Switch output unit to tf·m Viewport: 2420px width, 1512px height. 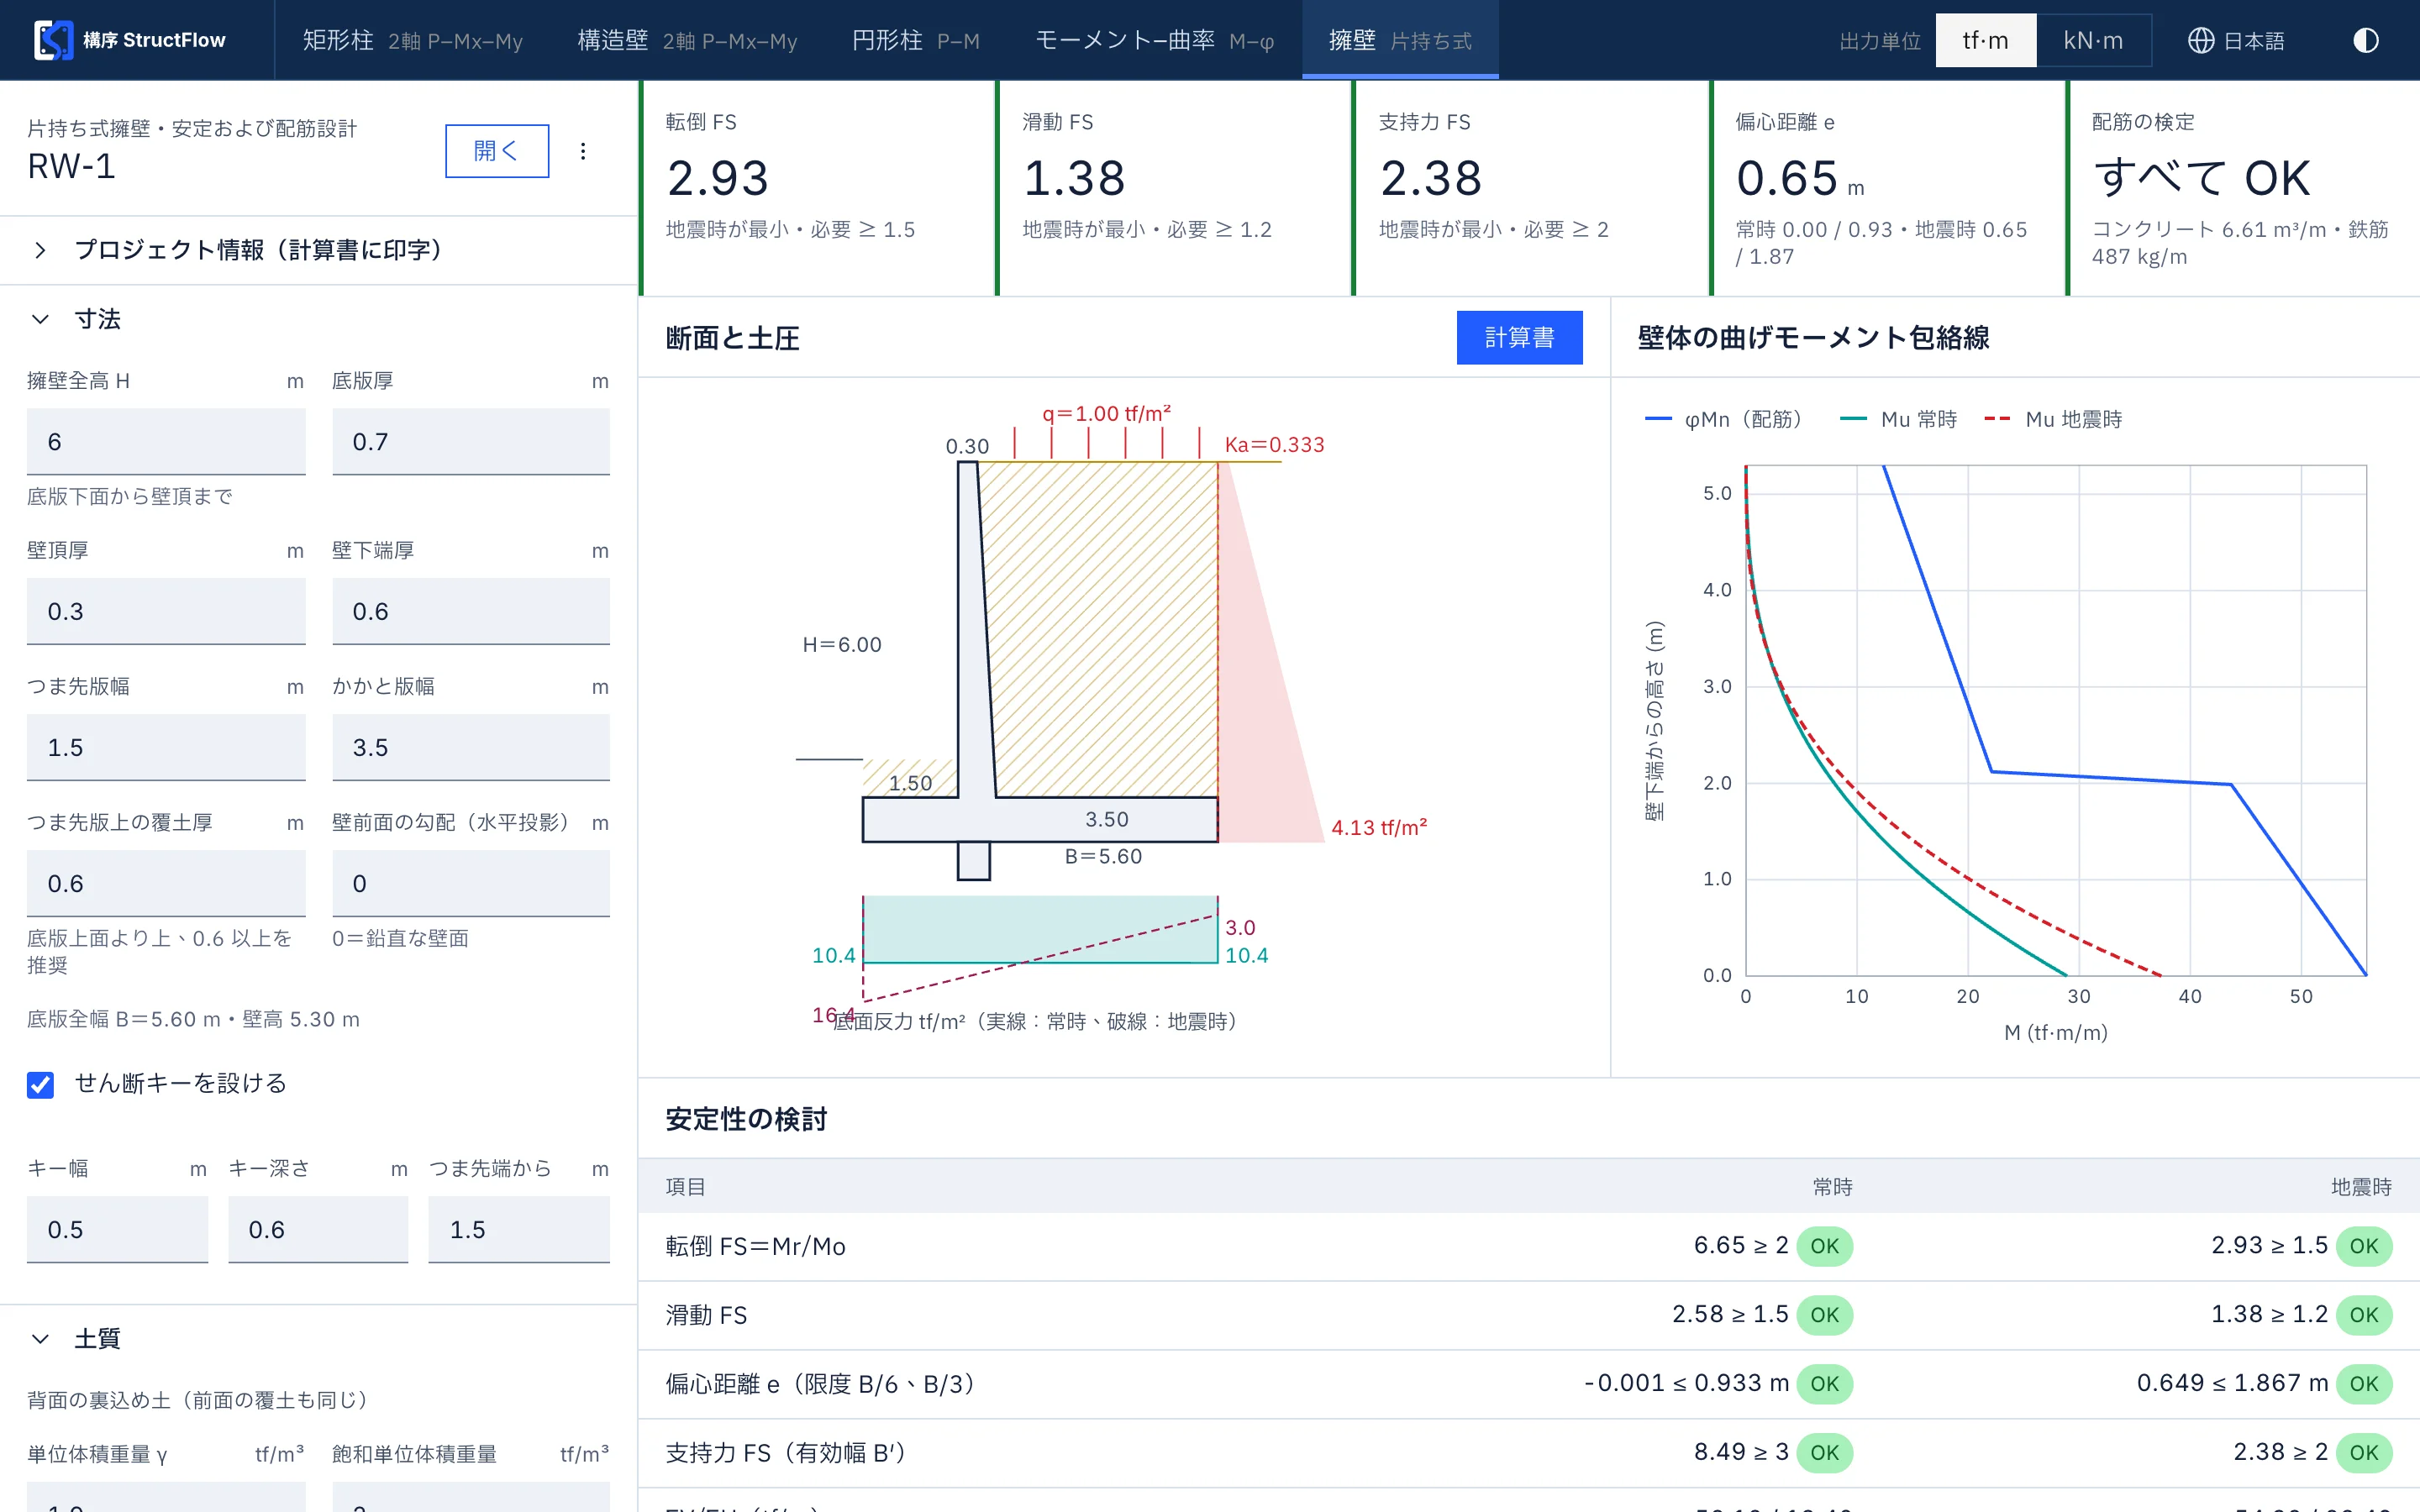click(x=1985, y=40)
